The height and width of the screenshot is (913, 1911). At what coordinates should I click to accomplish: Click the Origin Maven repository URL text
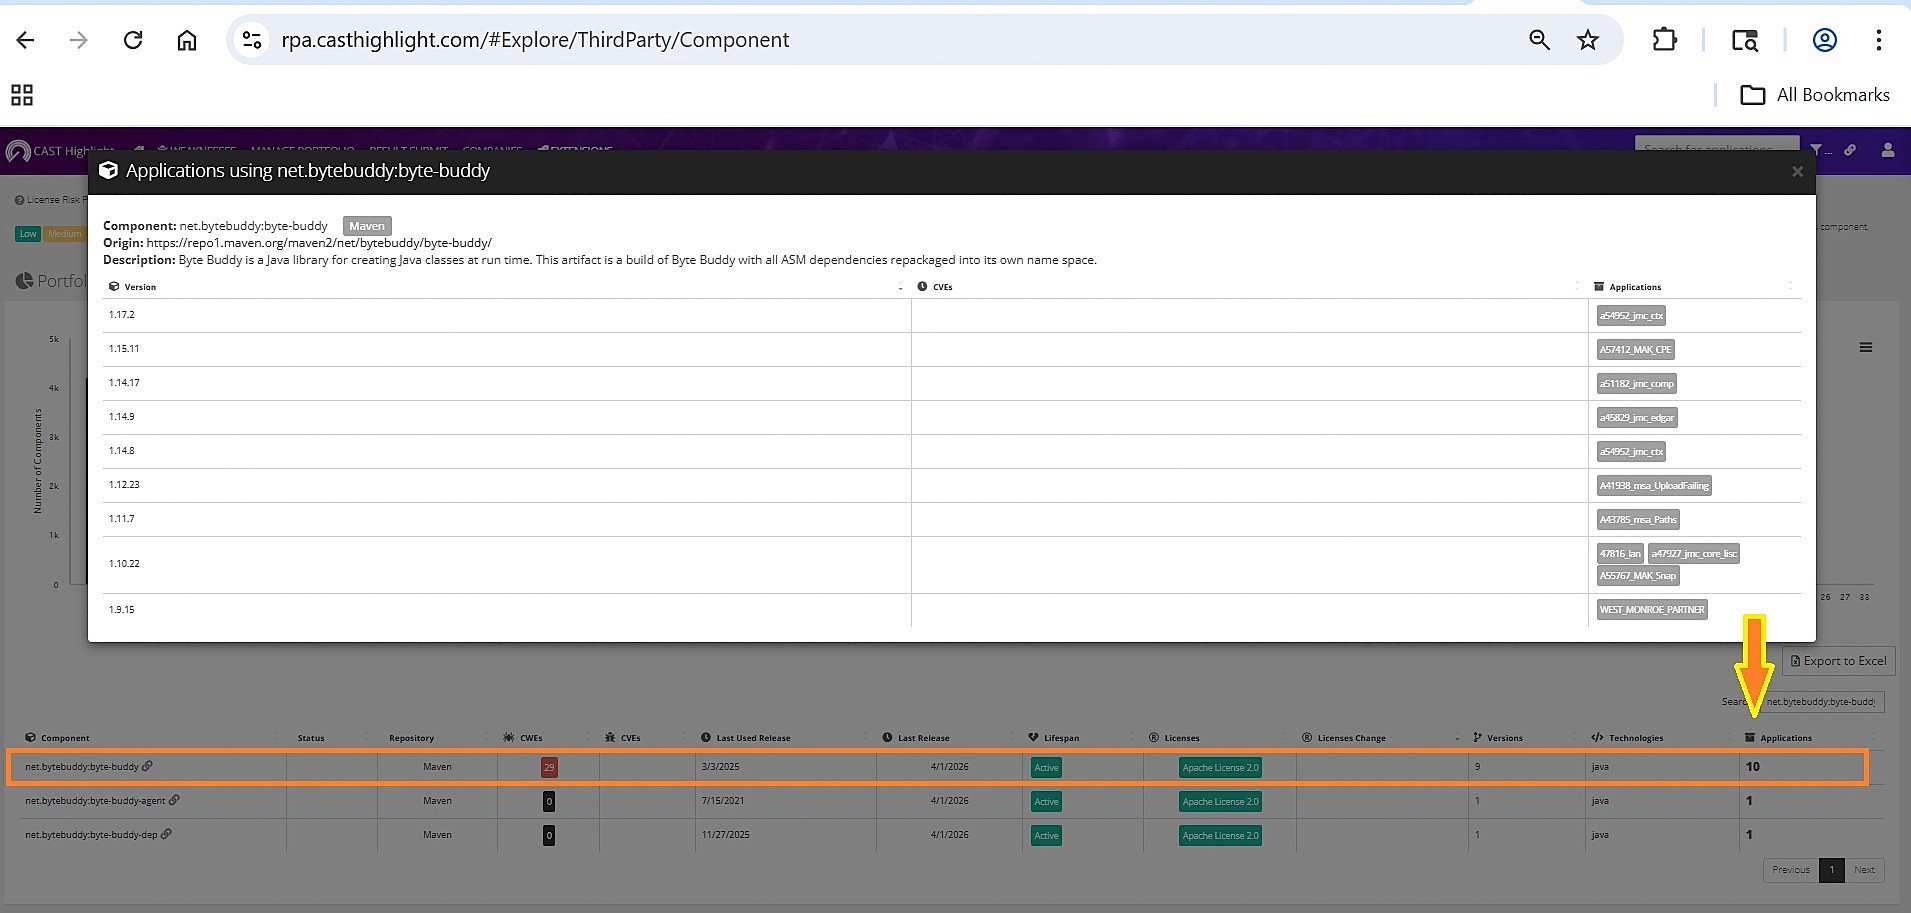[319, 243]
